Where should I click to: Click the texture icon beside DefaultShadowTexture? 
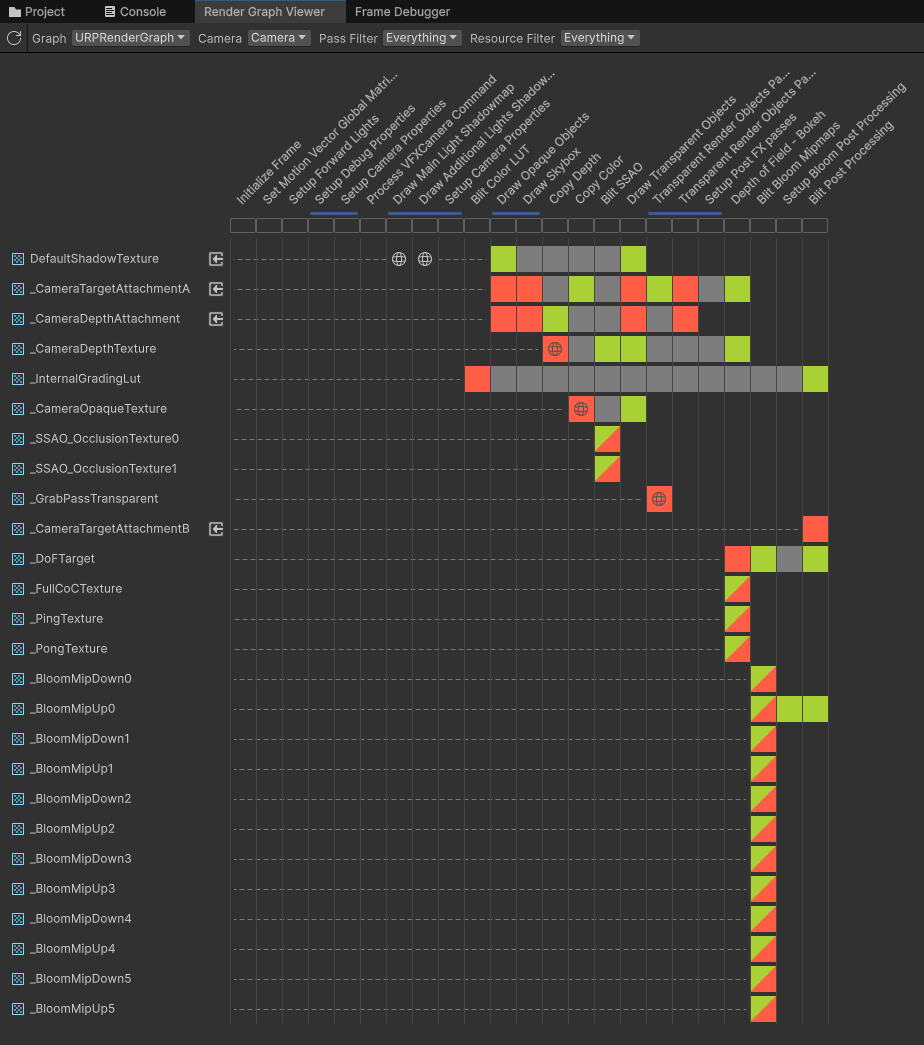(18, 258)
